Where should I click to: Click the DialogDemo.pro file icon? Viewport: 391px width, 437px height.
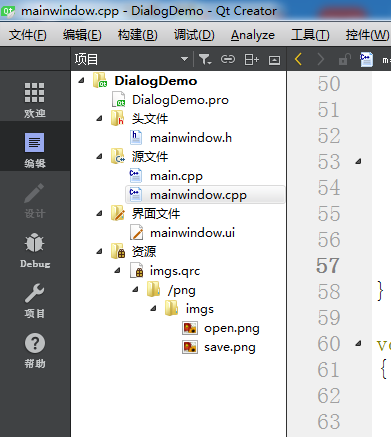[x=118, y=99]
